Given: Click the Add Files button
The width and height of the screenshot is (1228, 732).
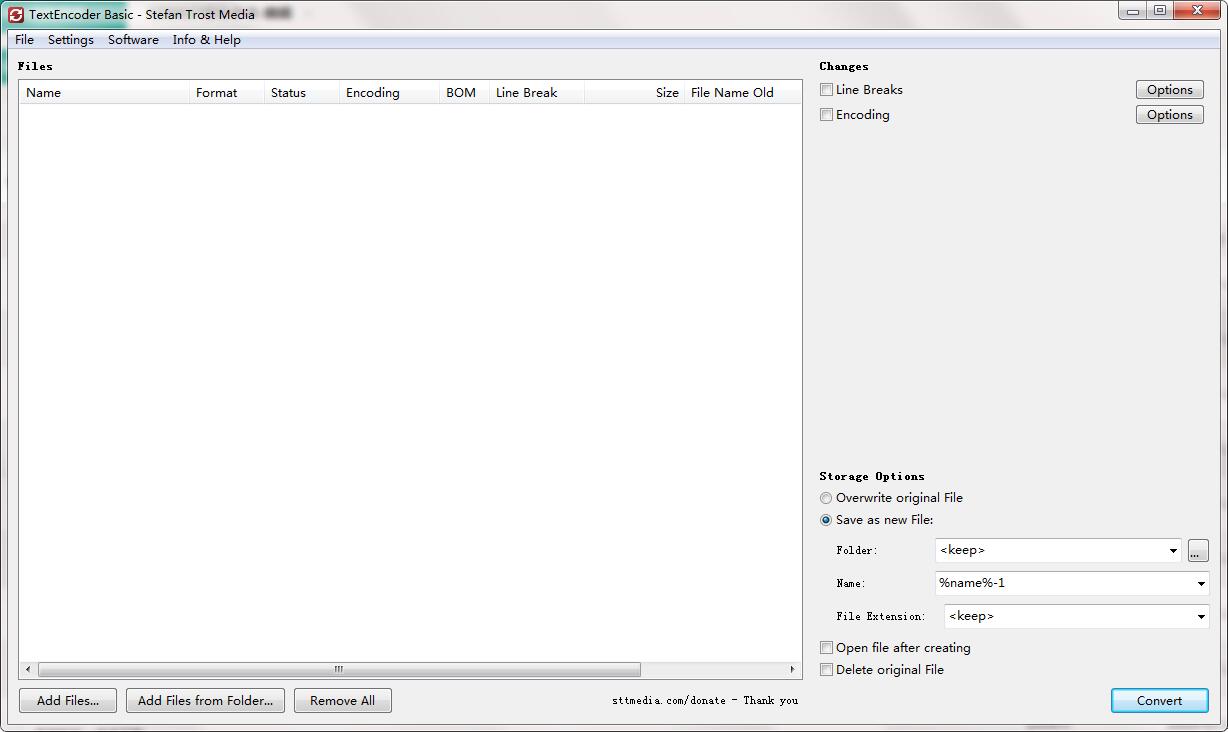Looking at the screenshot, I should pos(67,700).
